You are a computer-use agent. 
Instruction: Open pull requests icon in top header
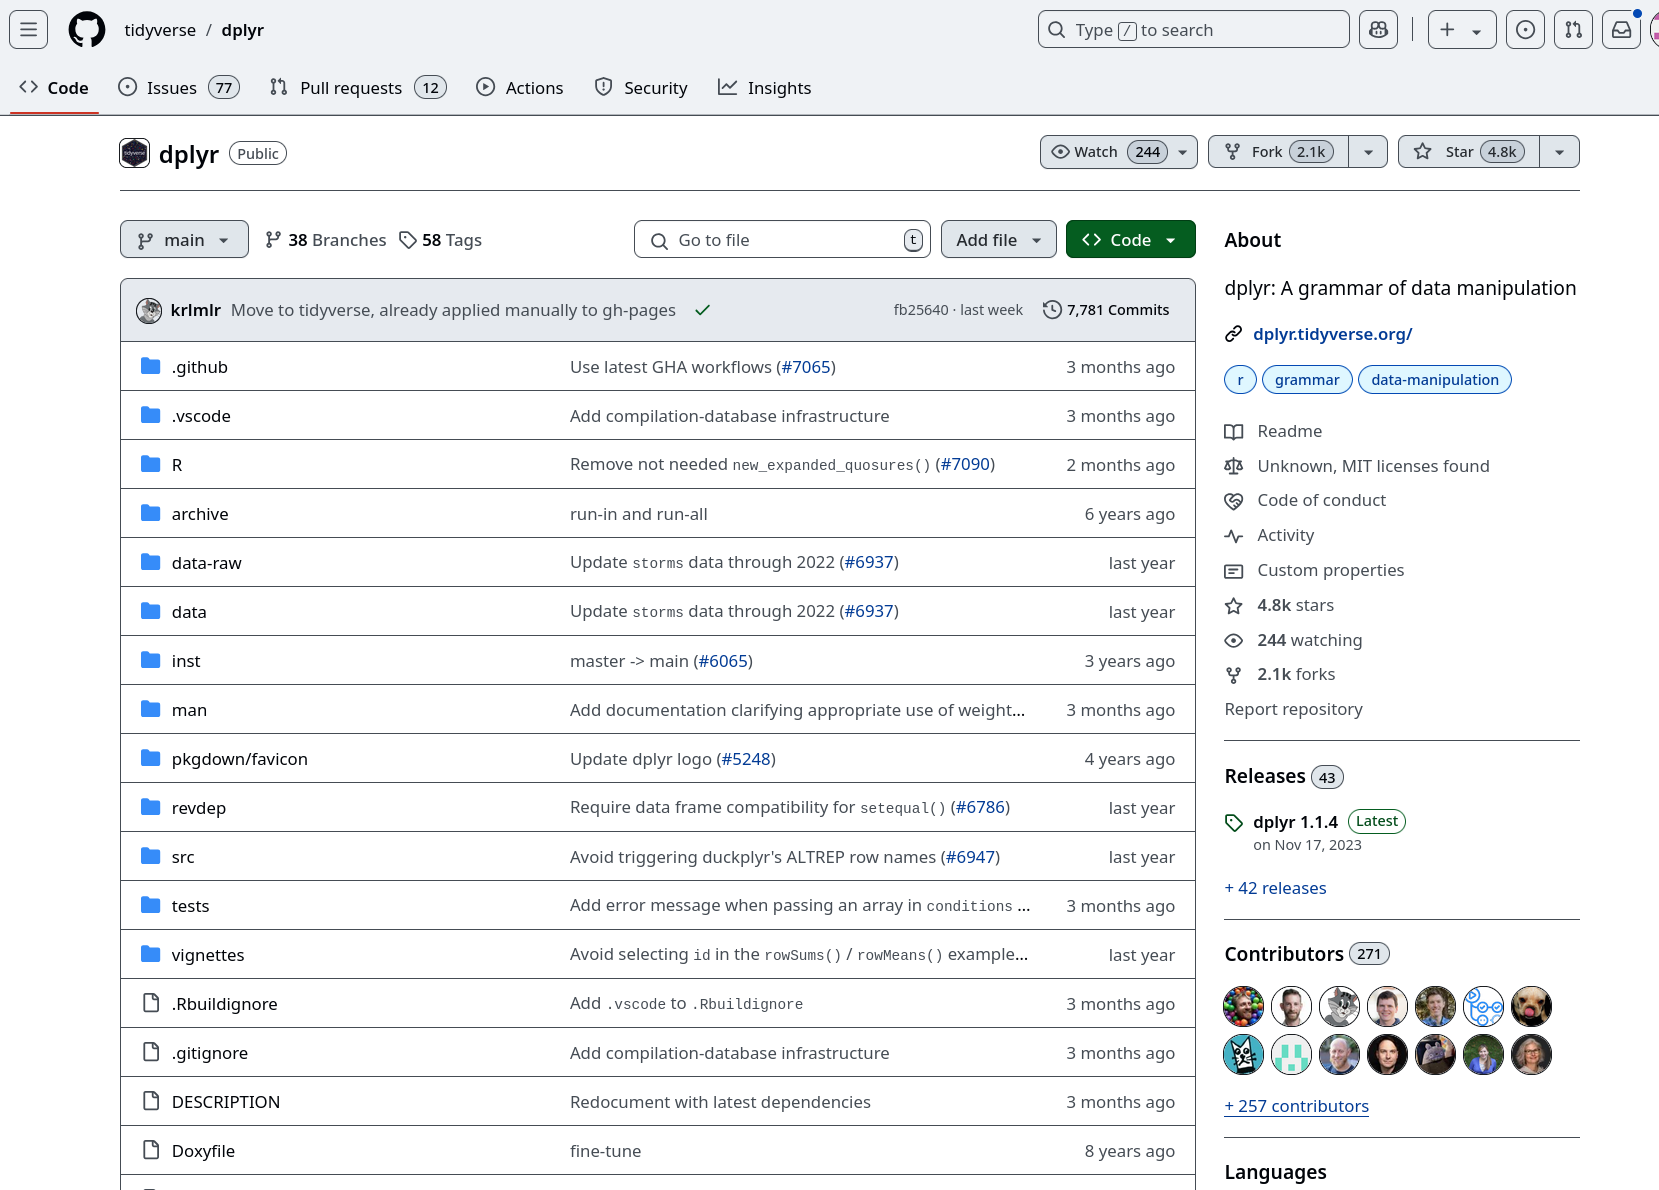pos(1573,30)
